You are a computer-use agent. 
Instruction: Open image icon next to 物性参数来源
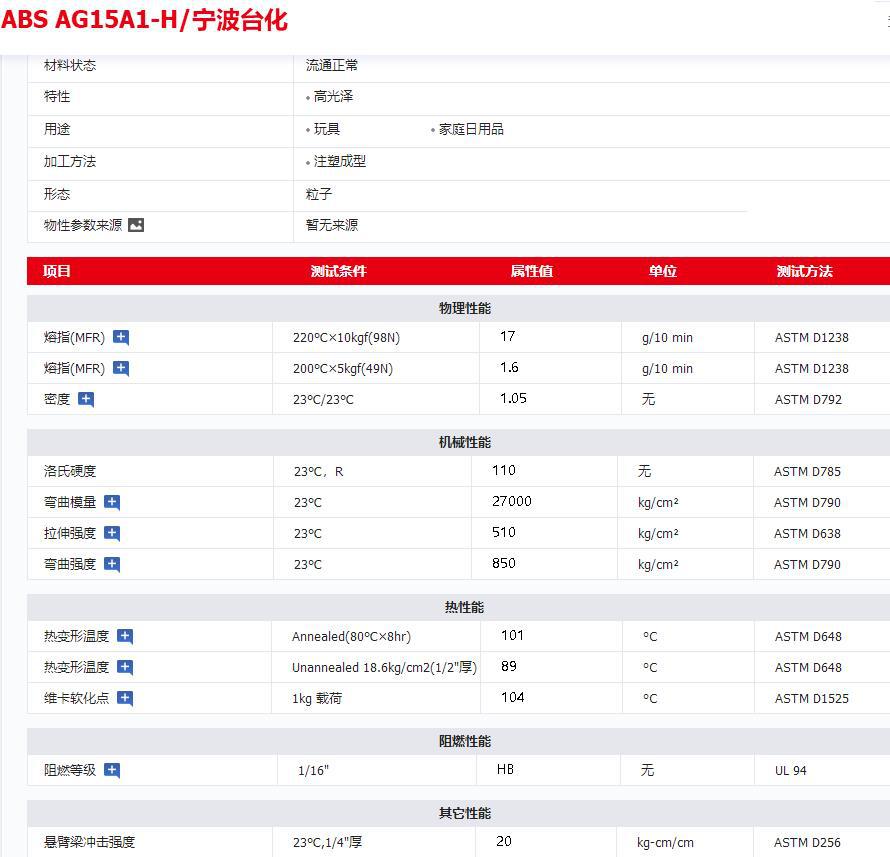click(136, 225)
